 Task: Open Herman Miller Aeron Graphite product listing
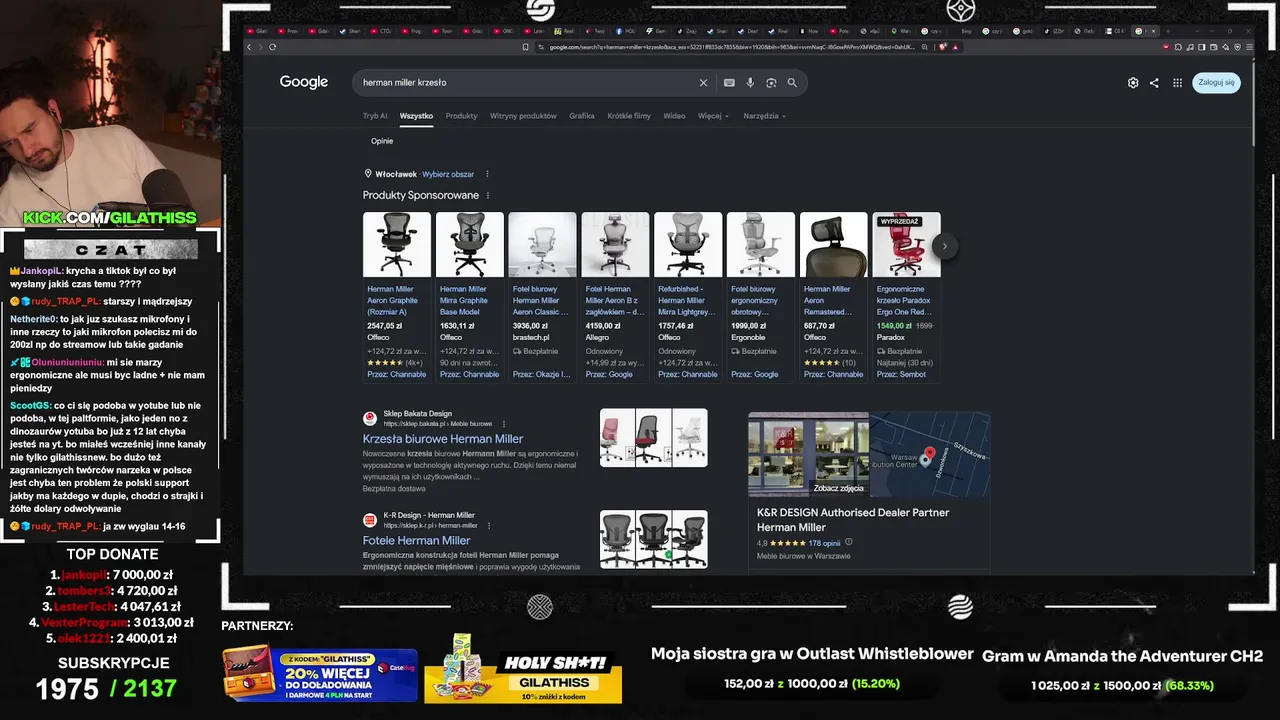pos(393,300)
